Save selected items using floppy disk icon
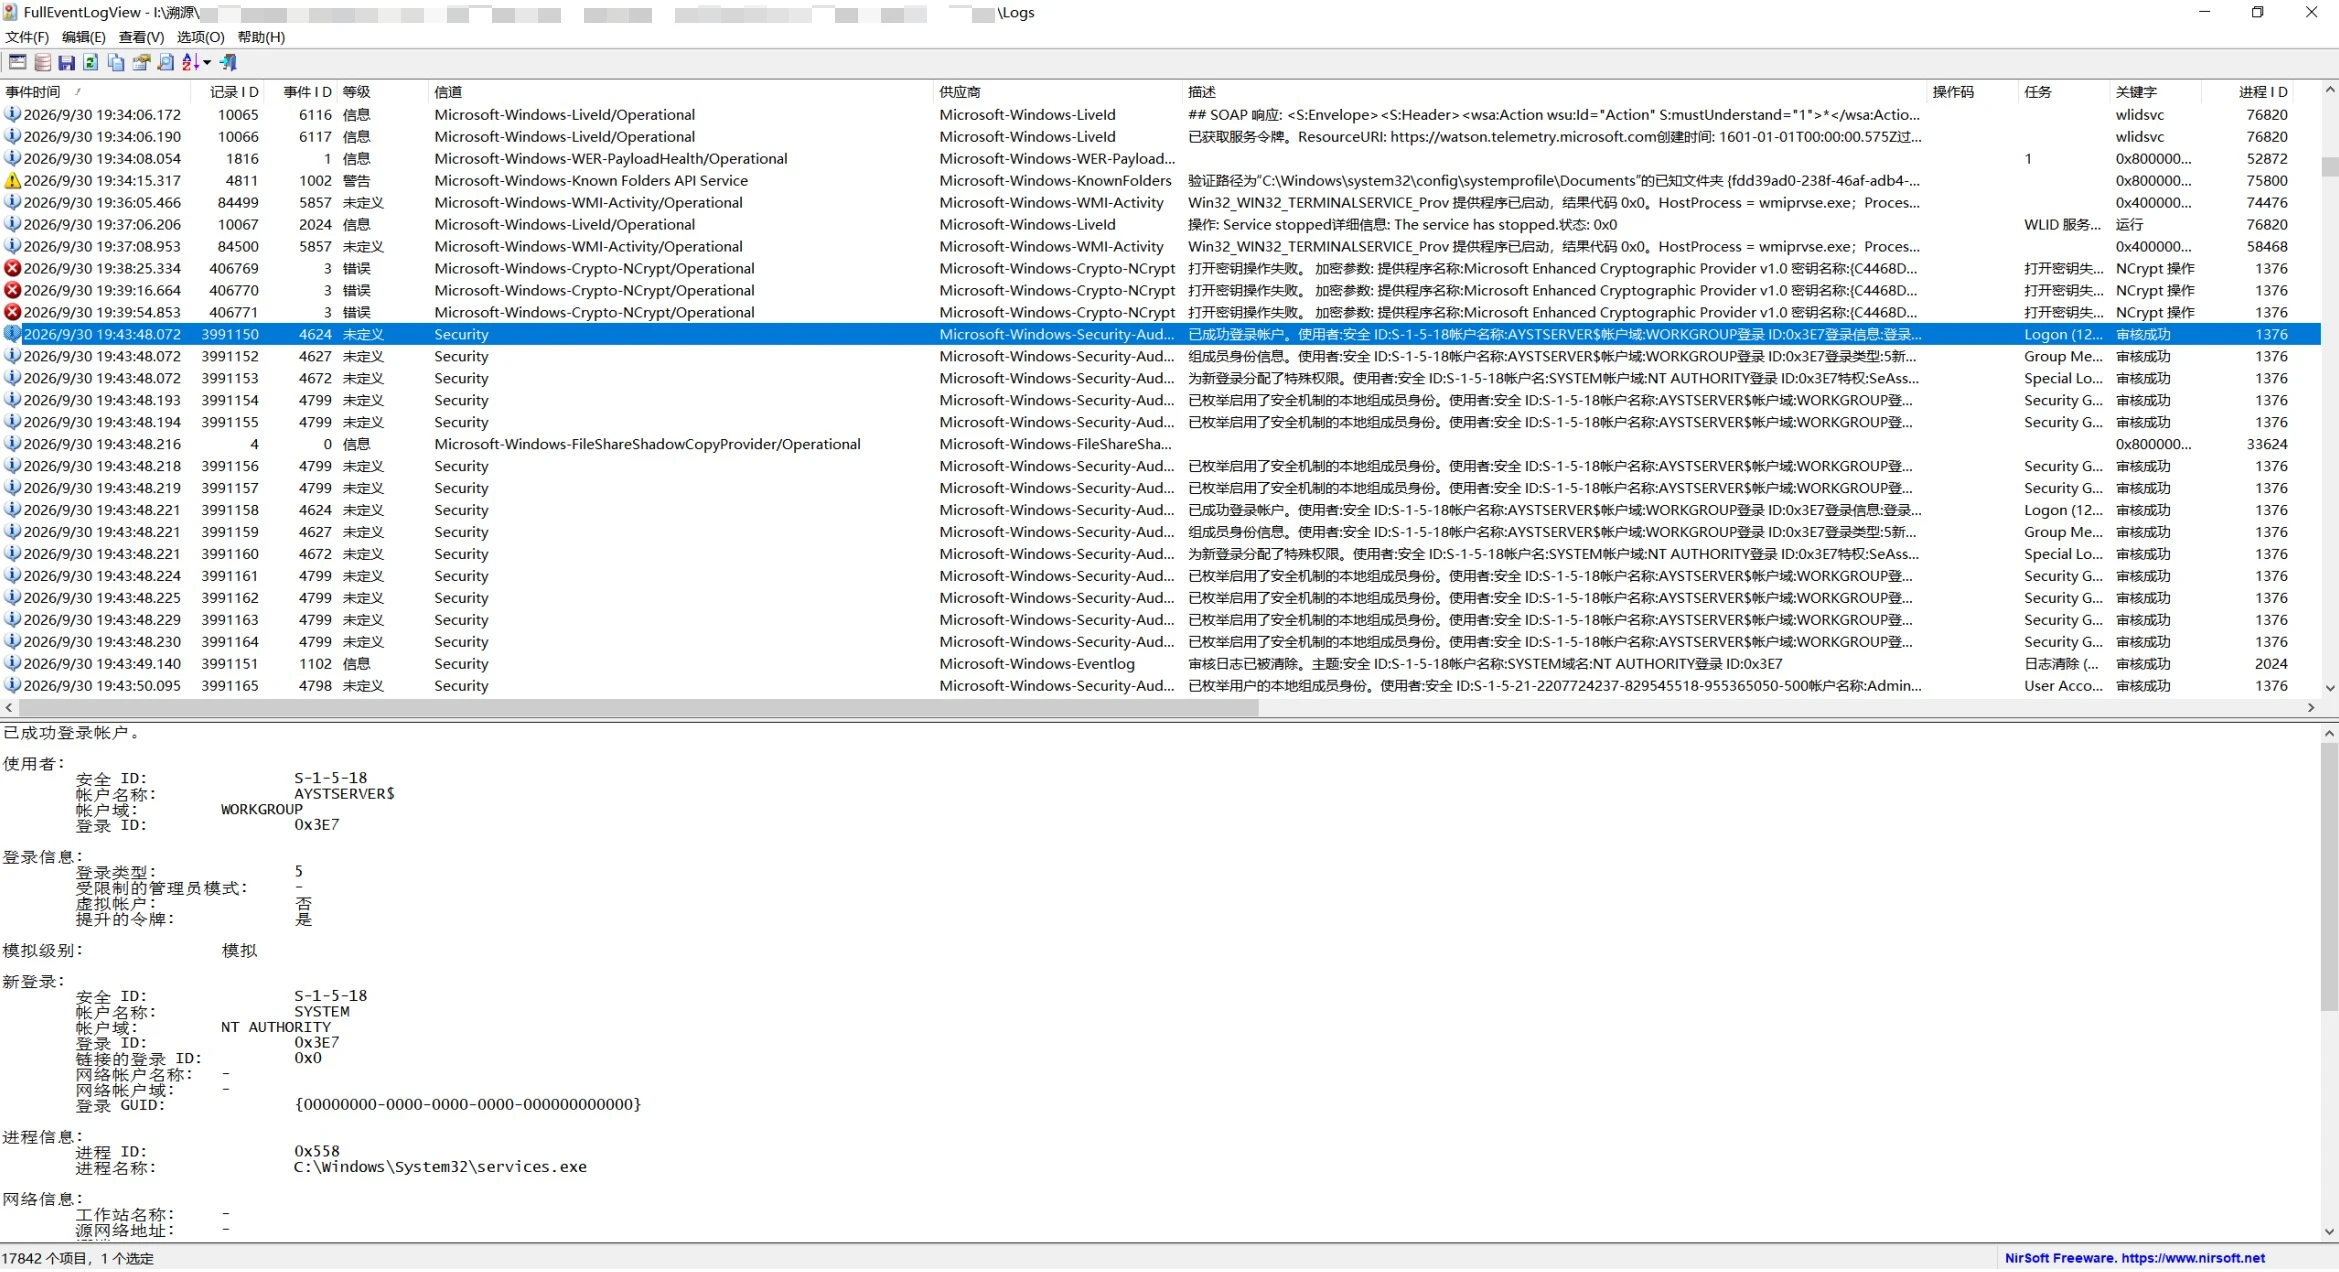 click(x=66, y=63)
